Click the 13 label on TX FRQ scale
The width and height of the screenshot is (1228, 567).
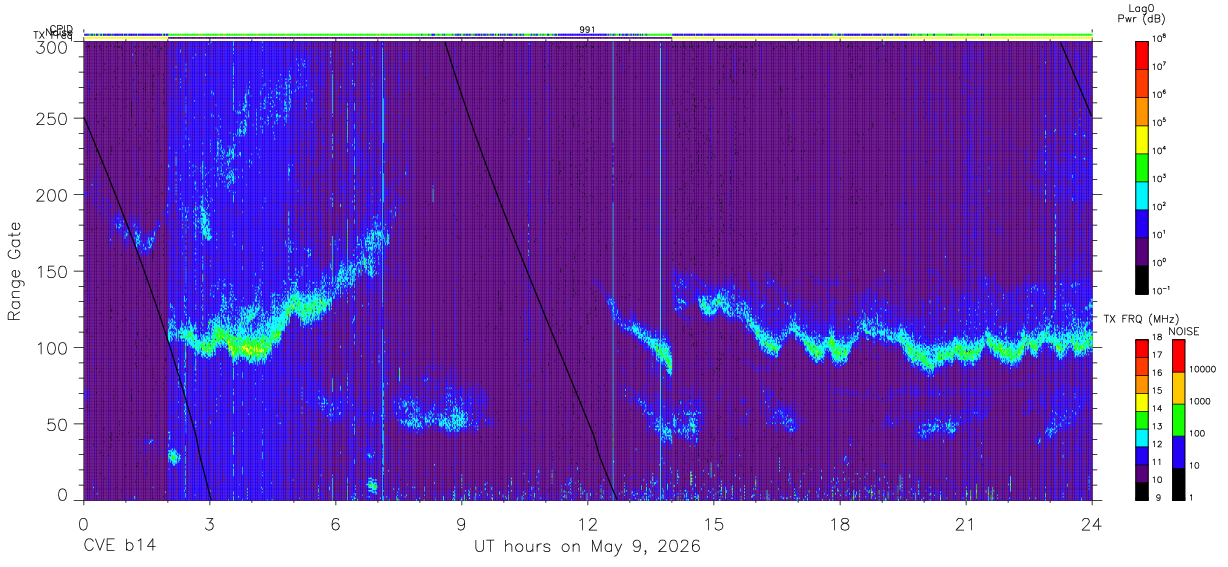coord(1157,426)
